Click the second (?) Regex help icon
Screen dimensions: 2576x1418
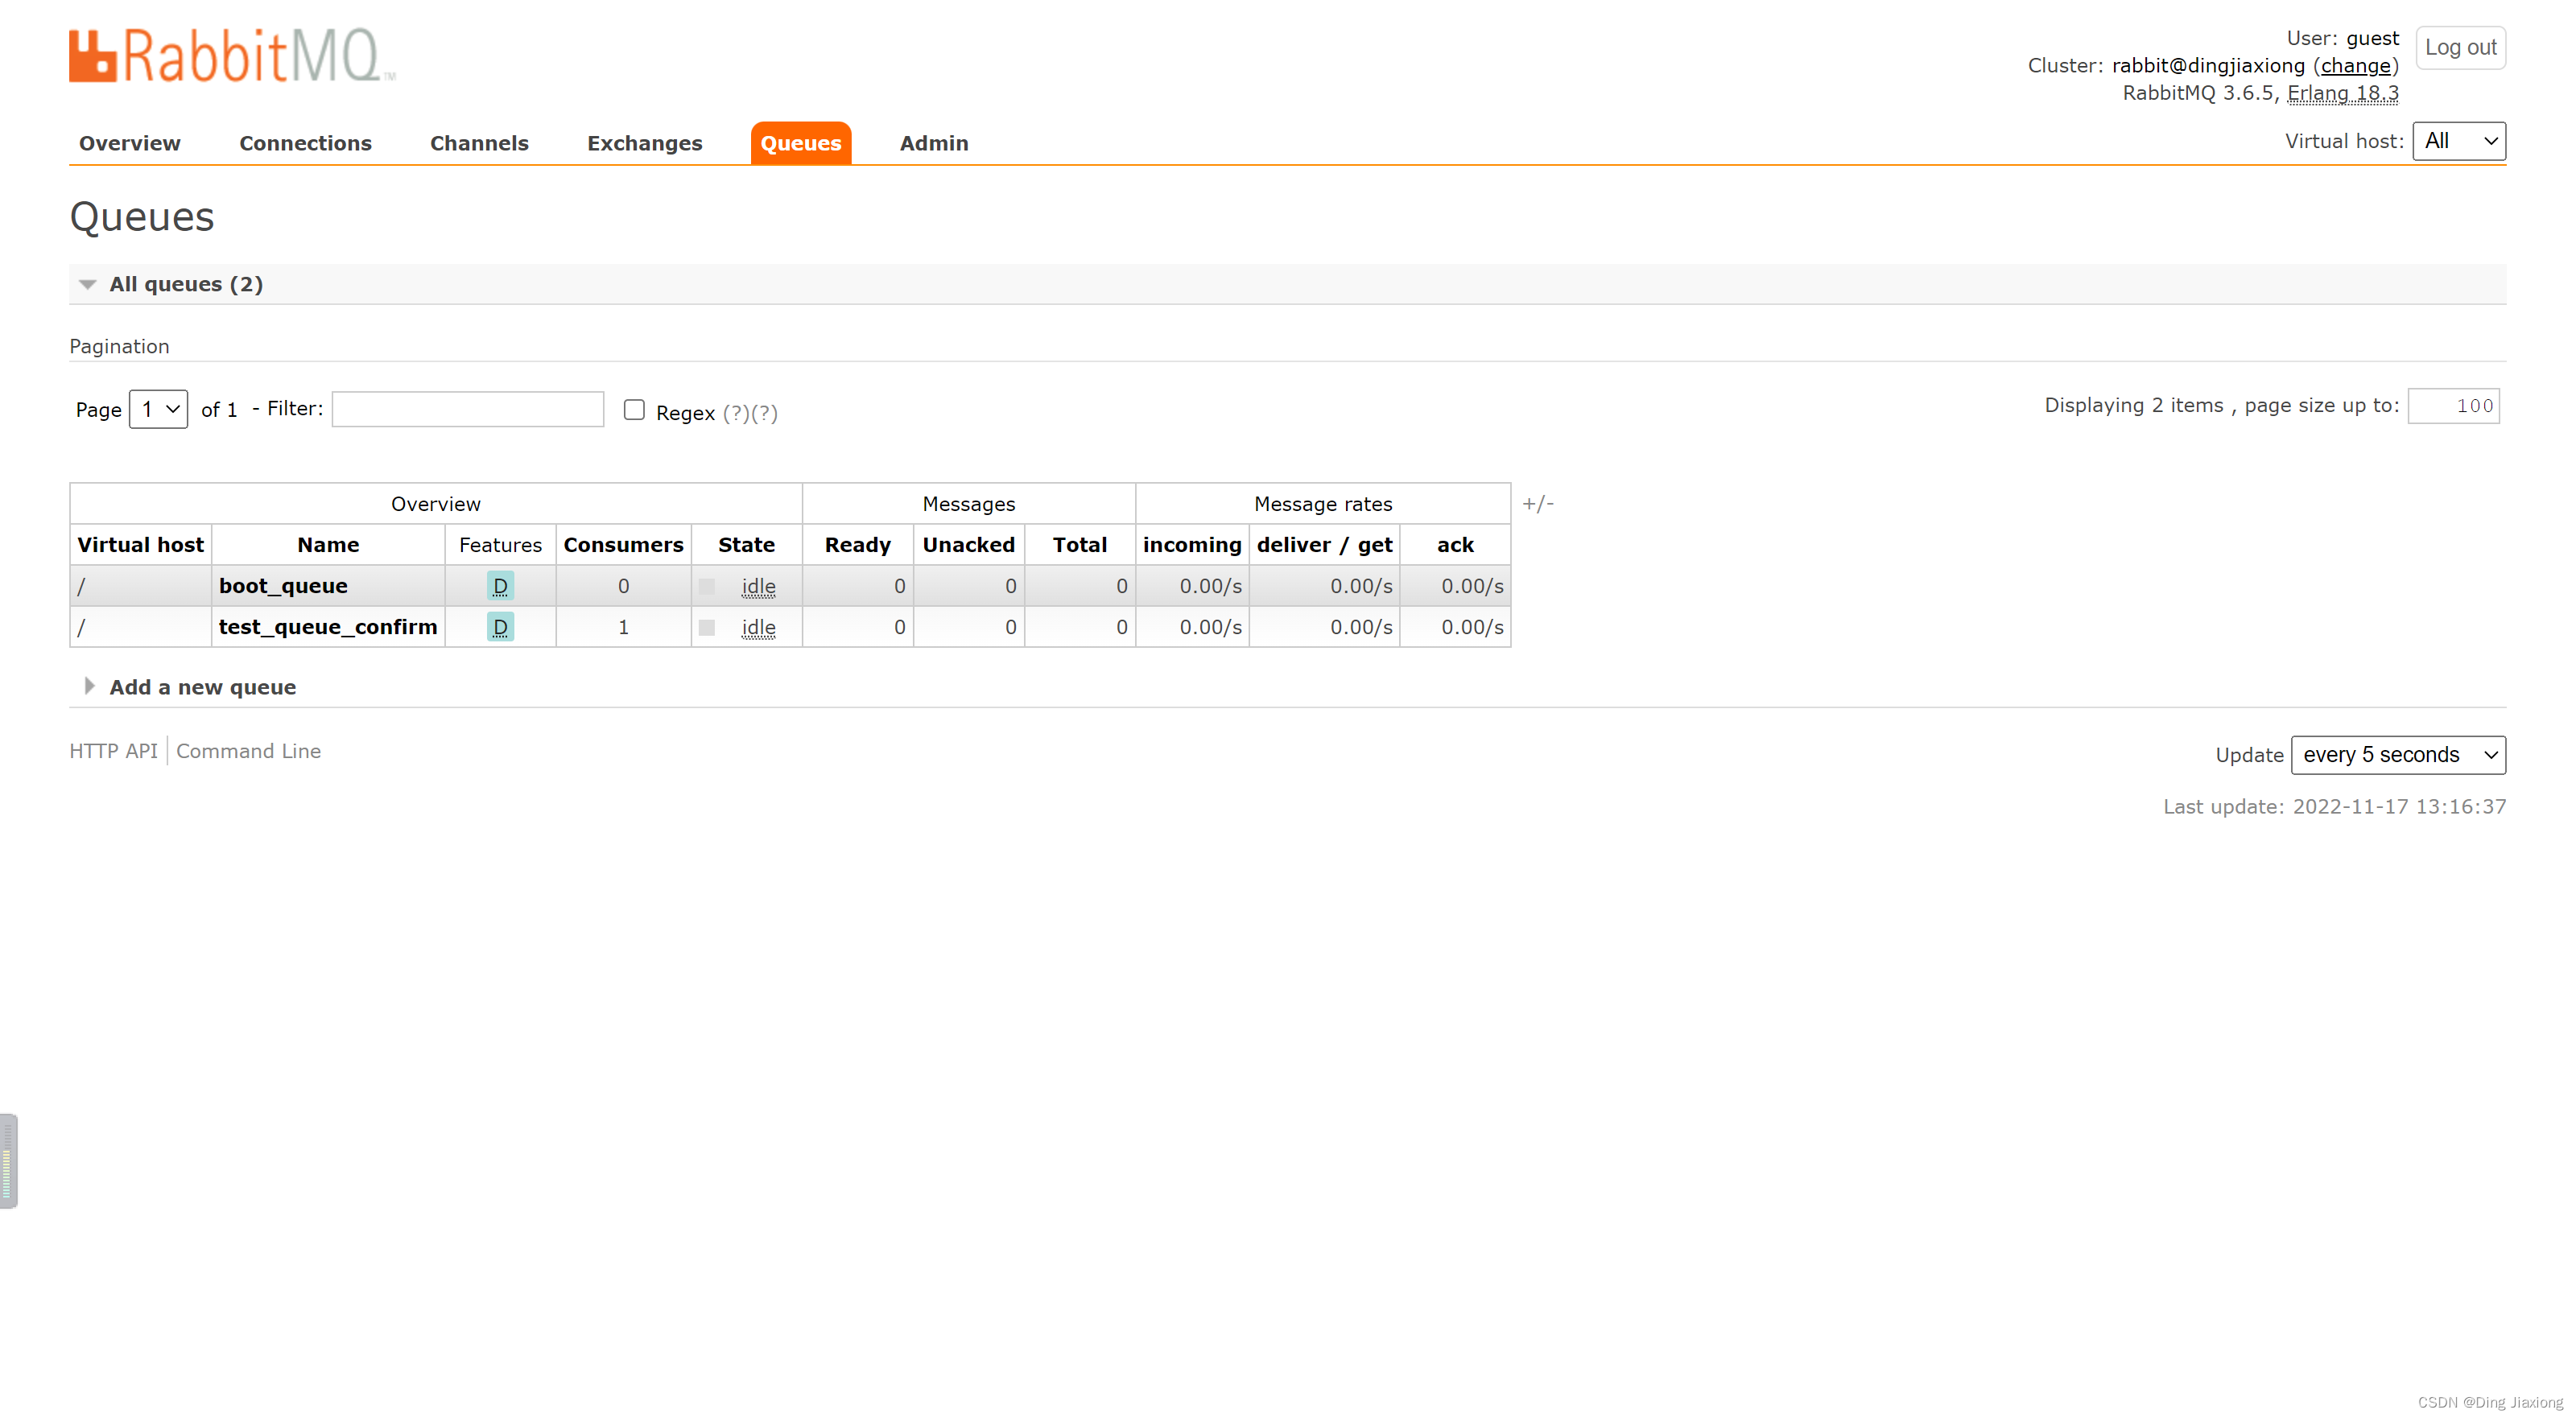tap(764, 413)
